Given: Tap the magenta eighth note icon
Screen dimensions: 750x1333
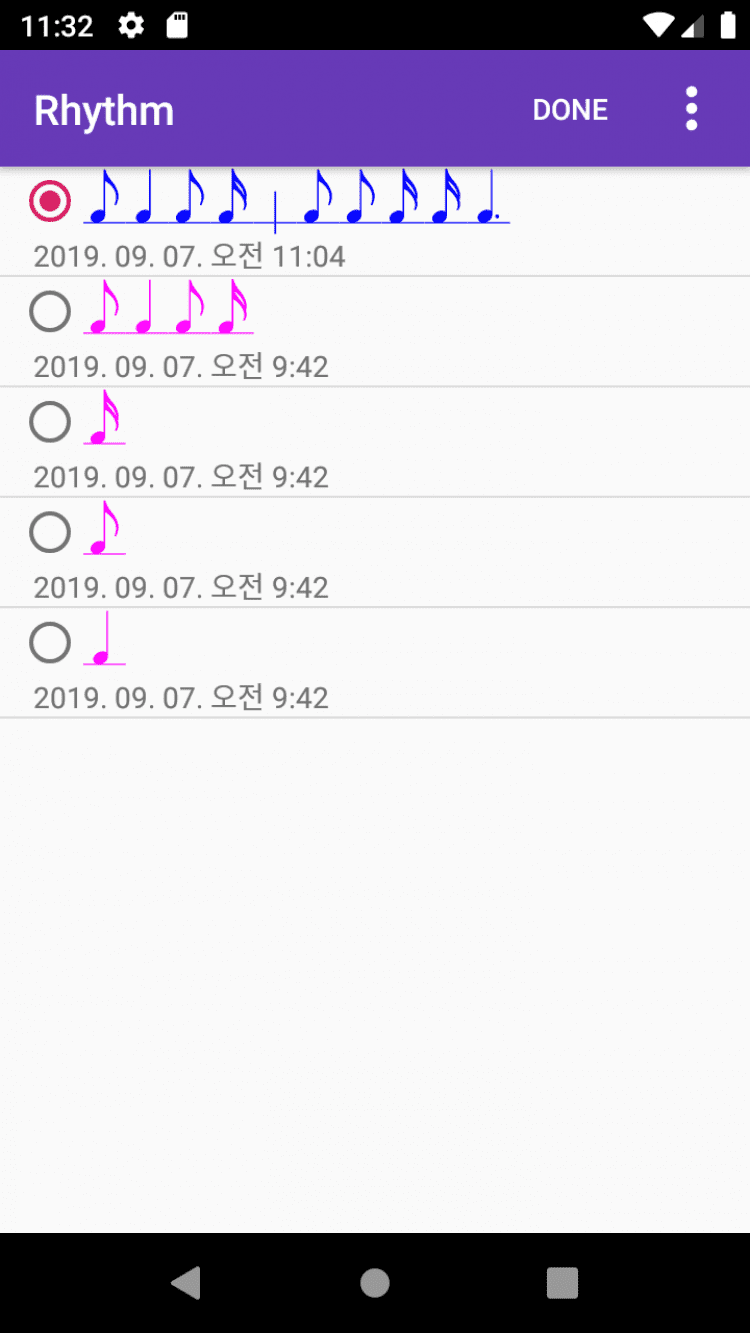Looking at the screenshot, I should pos(104,528).
